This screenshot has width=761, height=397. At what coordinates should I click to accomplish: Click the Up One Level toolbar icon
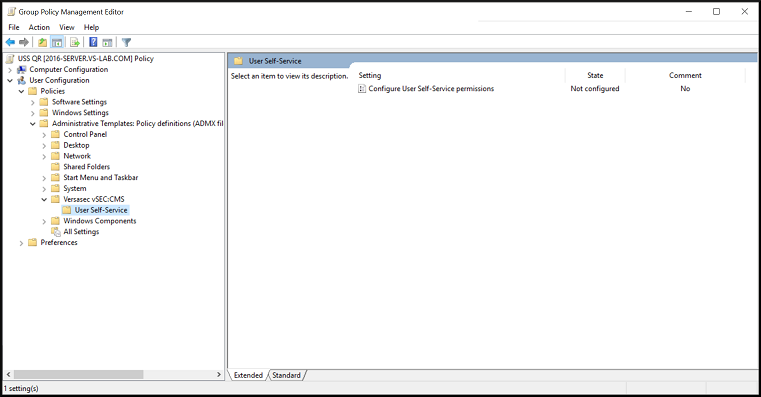coord(43,43)
